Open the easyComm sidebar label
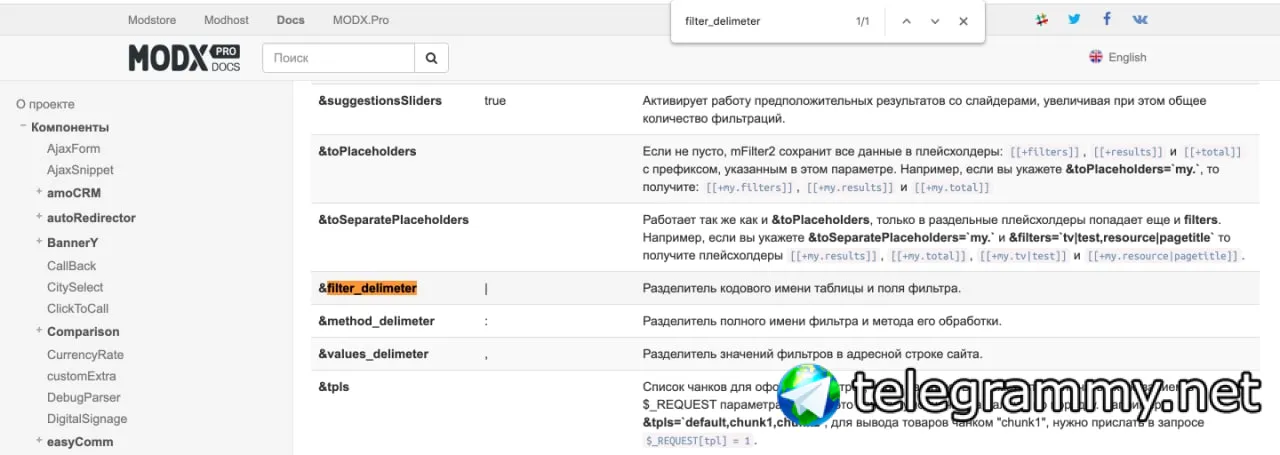 (80, 442)
